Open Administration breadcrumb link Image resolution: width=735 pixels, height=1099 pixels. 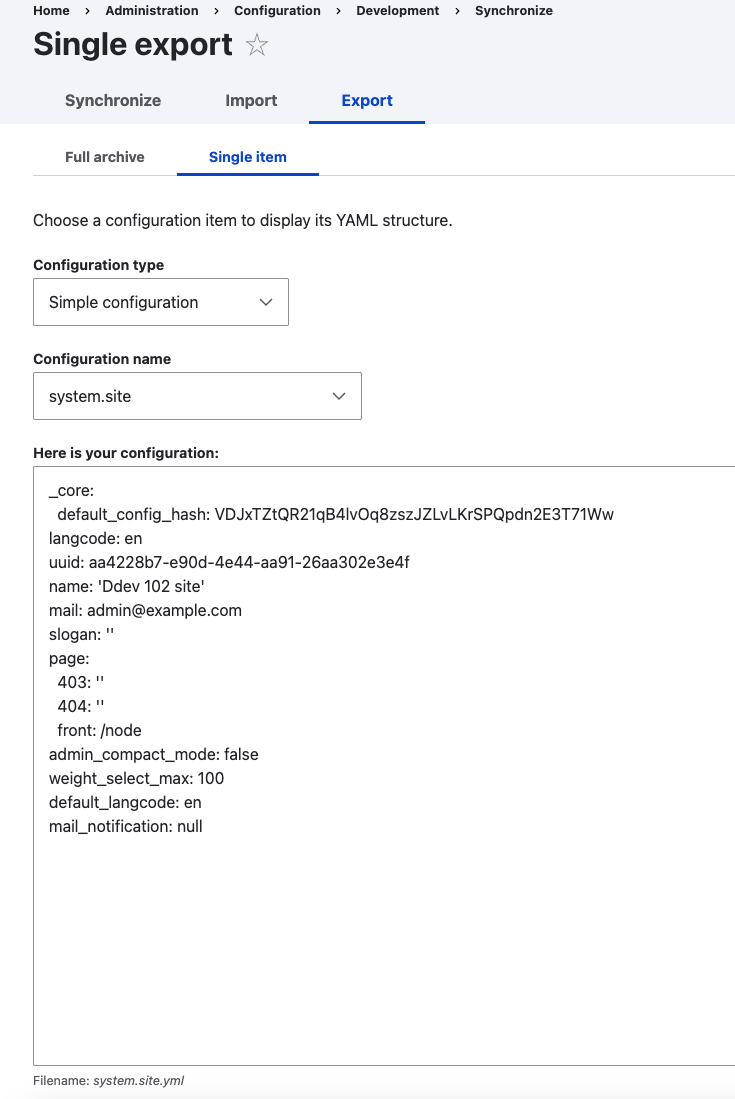pos(151,11)
